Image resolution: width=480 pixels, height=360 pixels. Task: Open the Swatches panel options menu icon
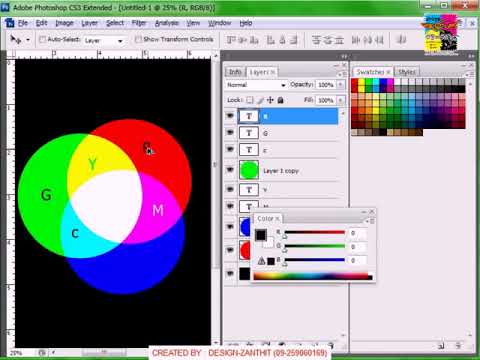point(469,74)
